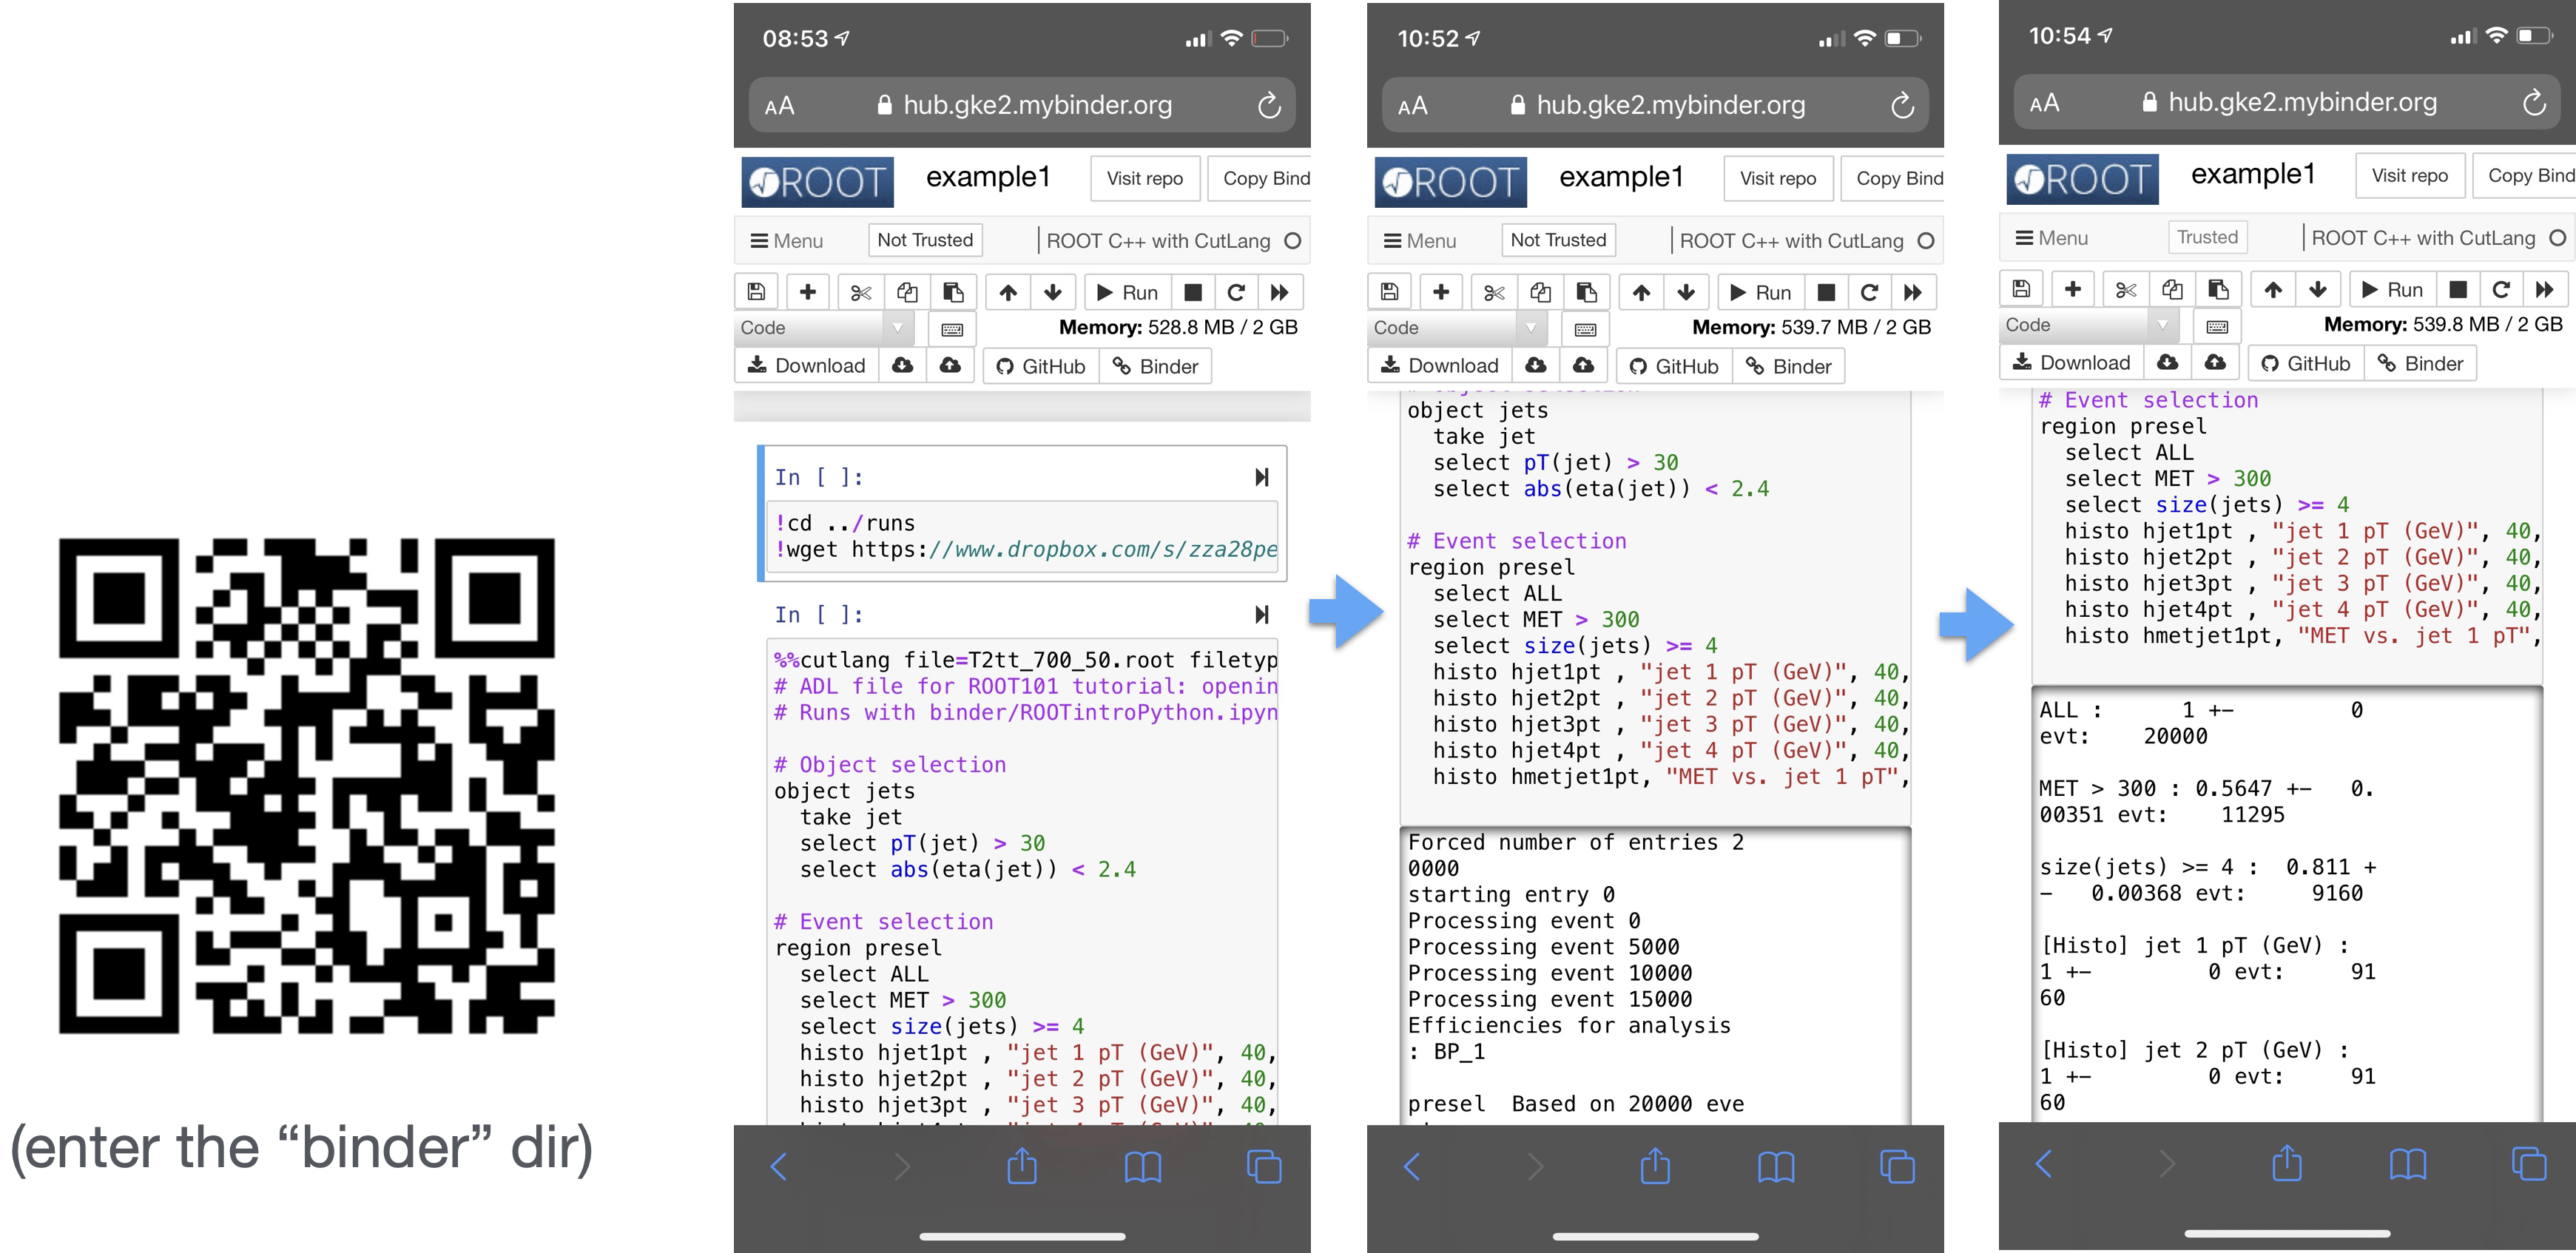The image size is (2576, 1253).
Task: Toggle Not Trusted button in 08:53 phone
Action: click(x=924, y=240)
